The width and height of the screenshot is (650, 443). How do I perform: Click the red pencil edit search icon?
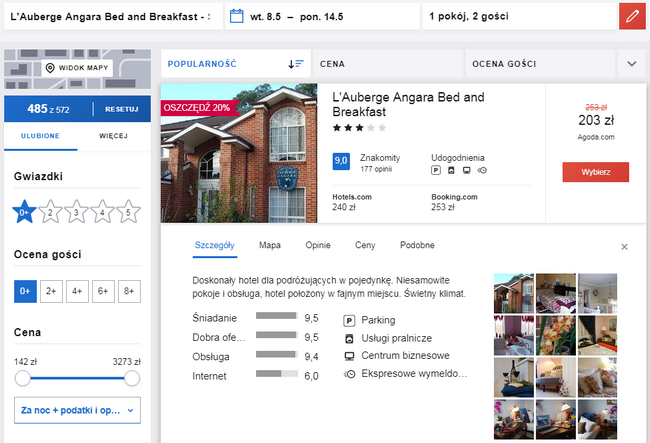[632, 17]
